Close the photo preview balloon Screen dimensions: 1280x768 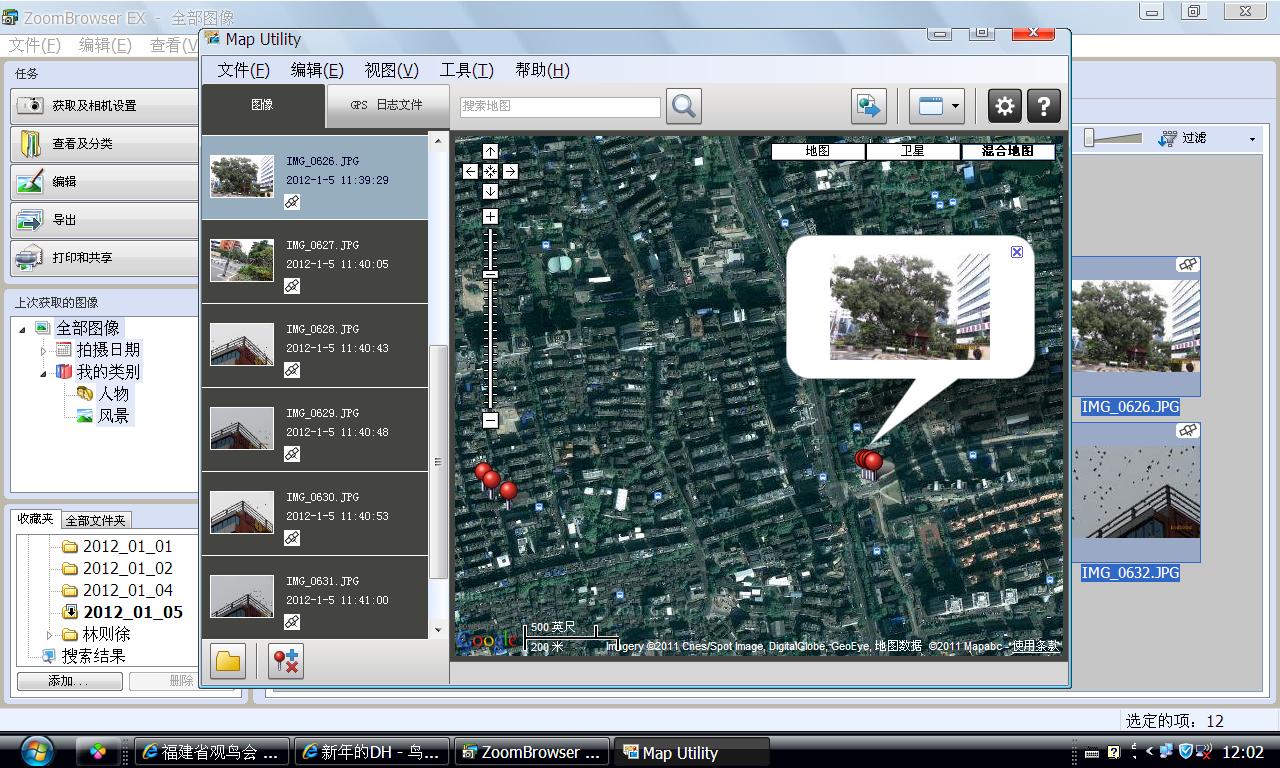tap(1017, 252)
